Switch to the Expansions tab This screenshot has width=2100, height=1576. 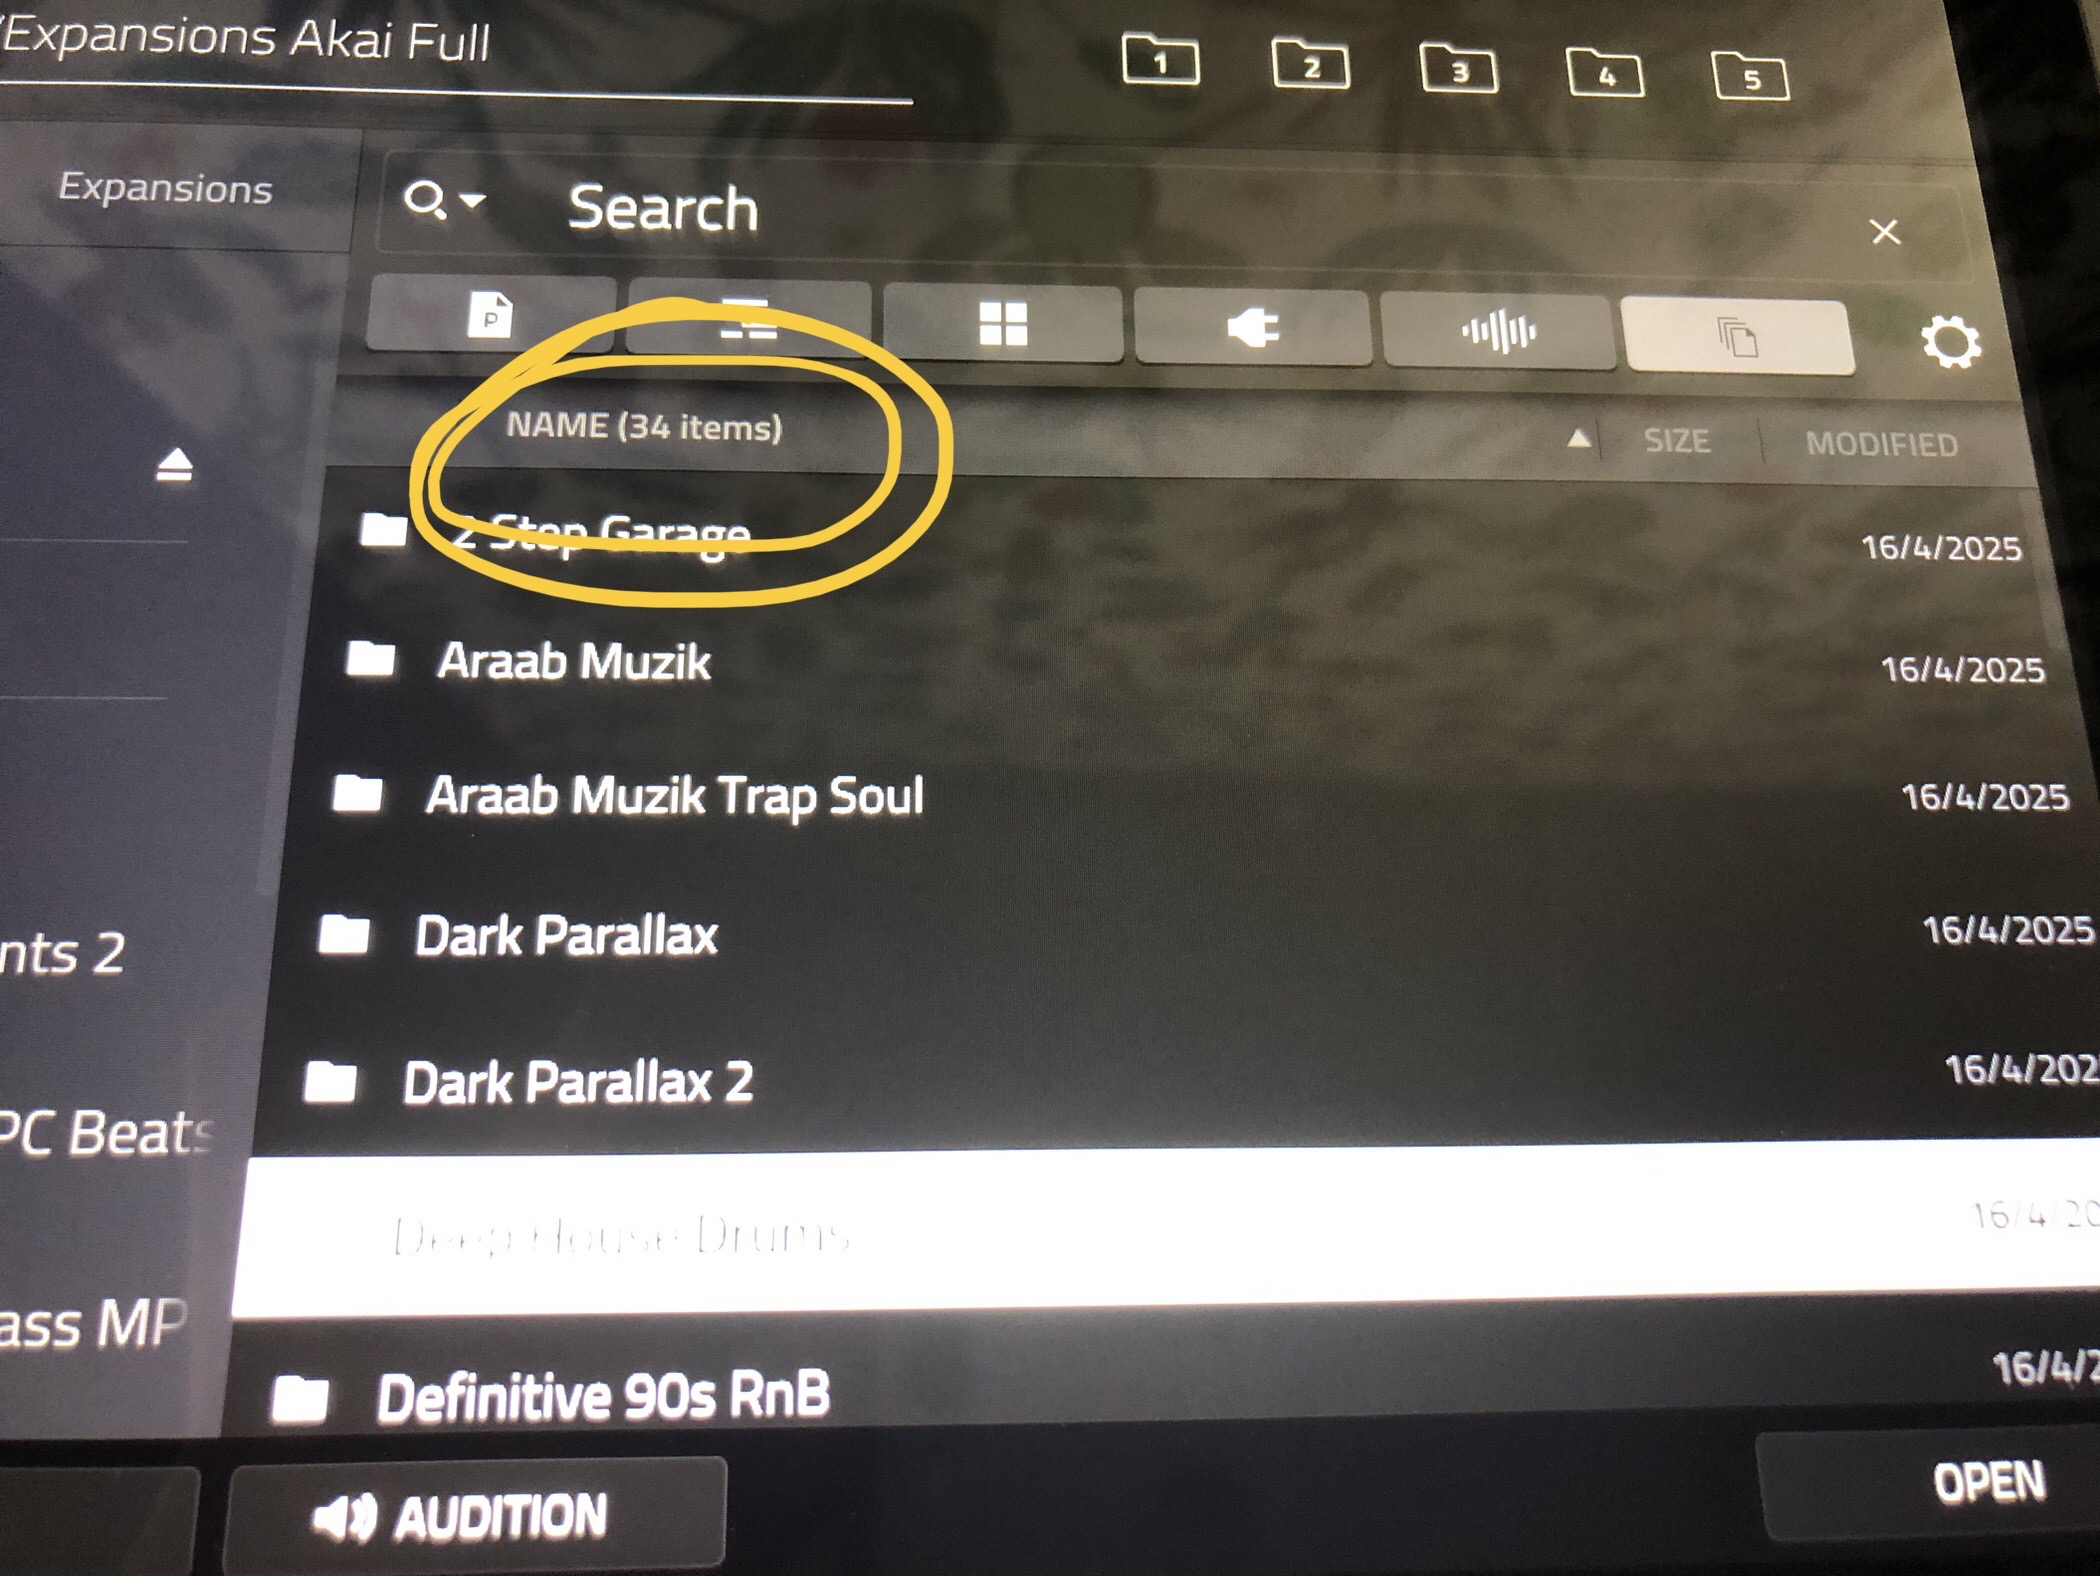tap(165, 188)
